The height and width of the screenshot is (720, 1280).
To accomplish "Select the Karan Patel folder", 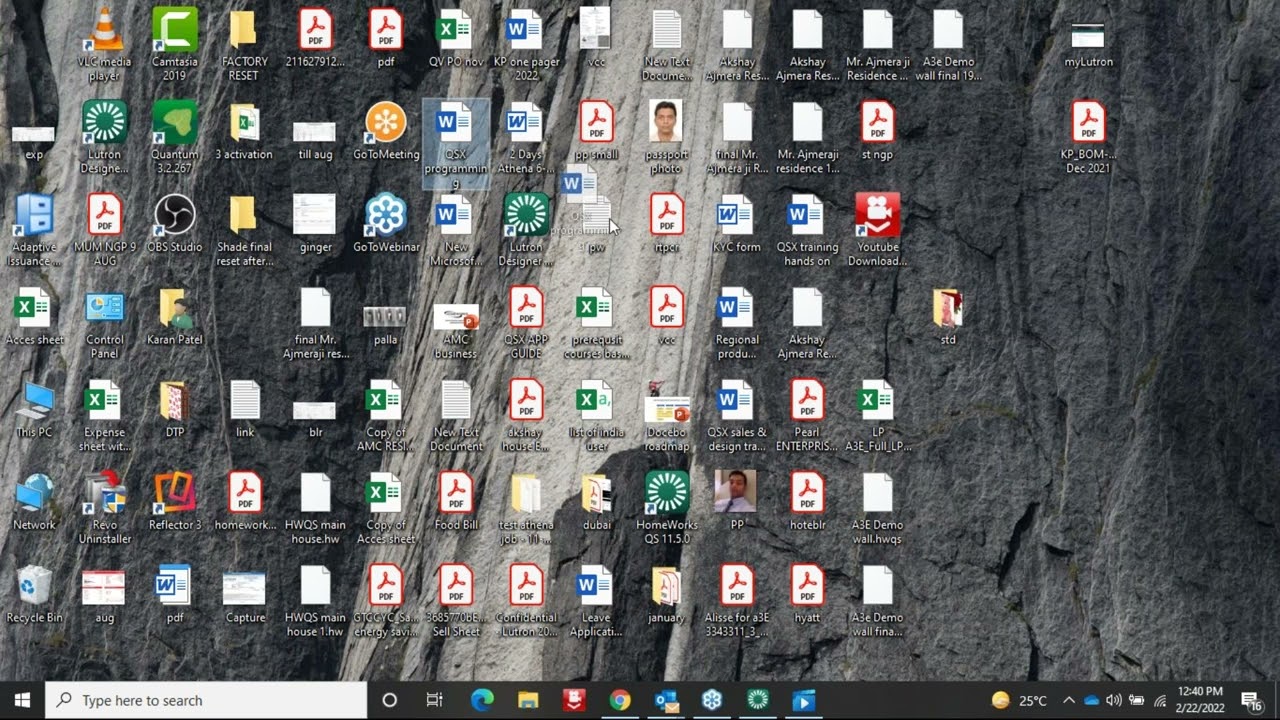I will 175,316.
